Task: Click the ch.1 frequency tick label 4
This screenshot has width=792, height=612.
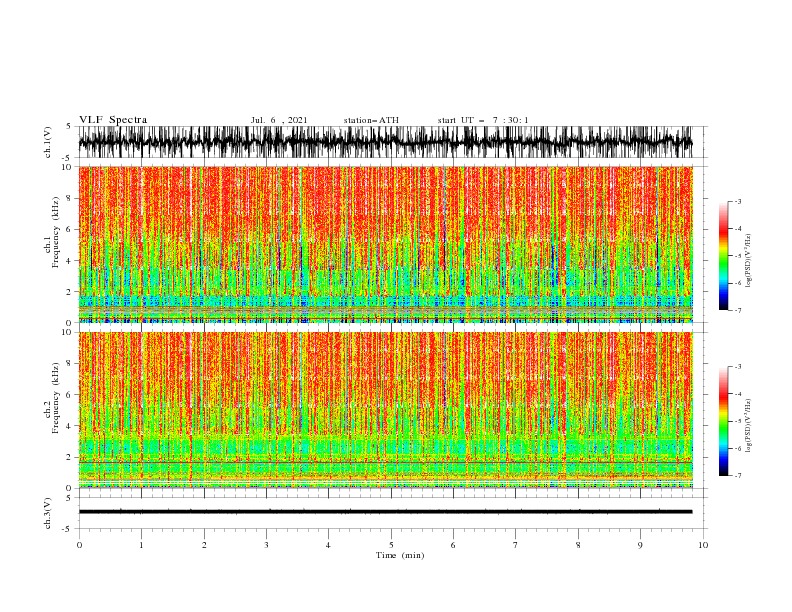Action: pyautogui.click(x=69, y=261)
